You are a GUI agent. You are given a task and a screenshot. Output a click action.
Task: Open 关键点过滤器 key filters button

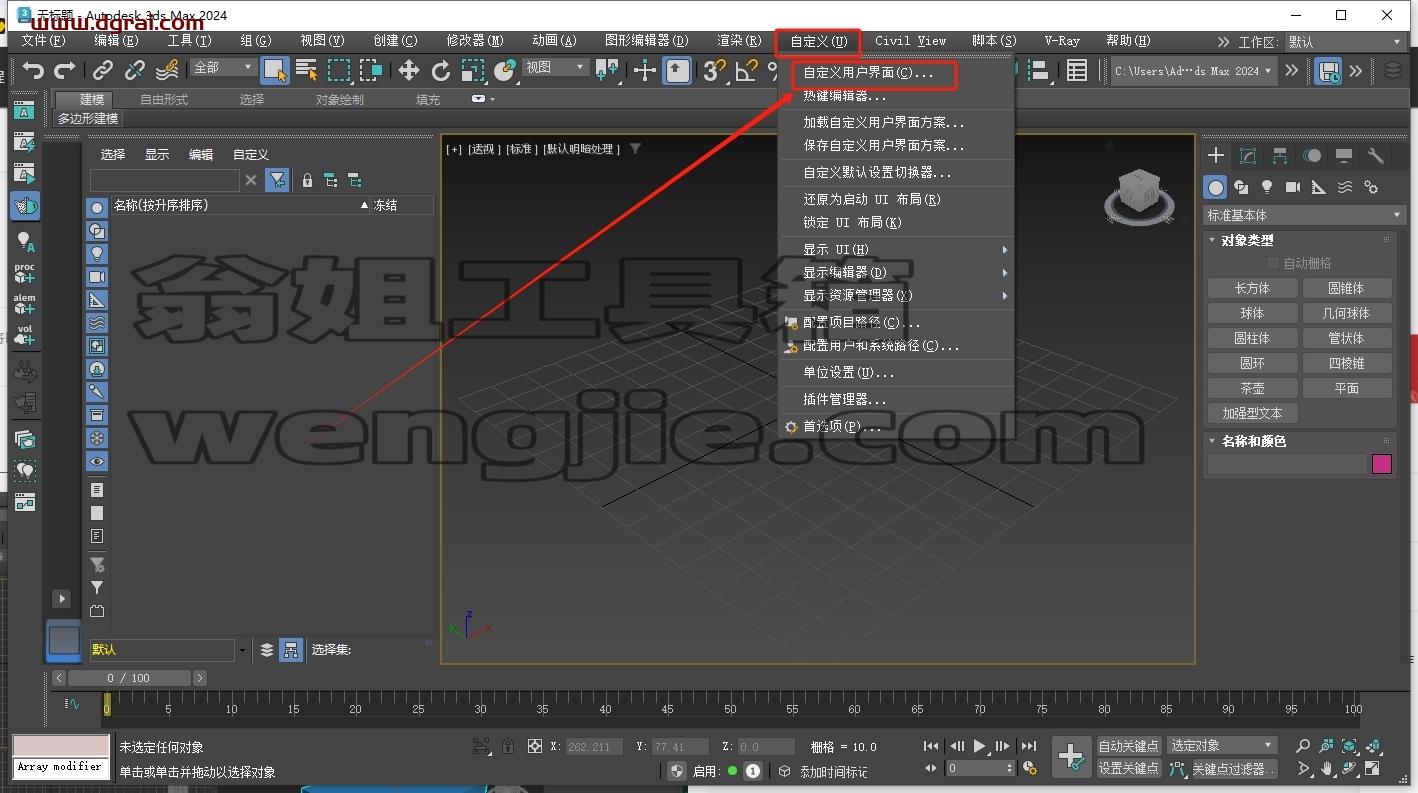1234,769
